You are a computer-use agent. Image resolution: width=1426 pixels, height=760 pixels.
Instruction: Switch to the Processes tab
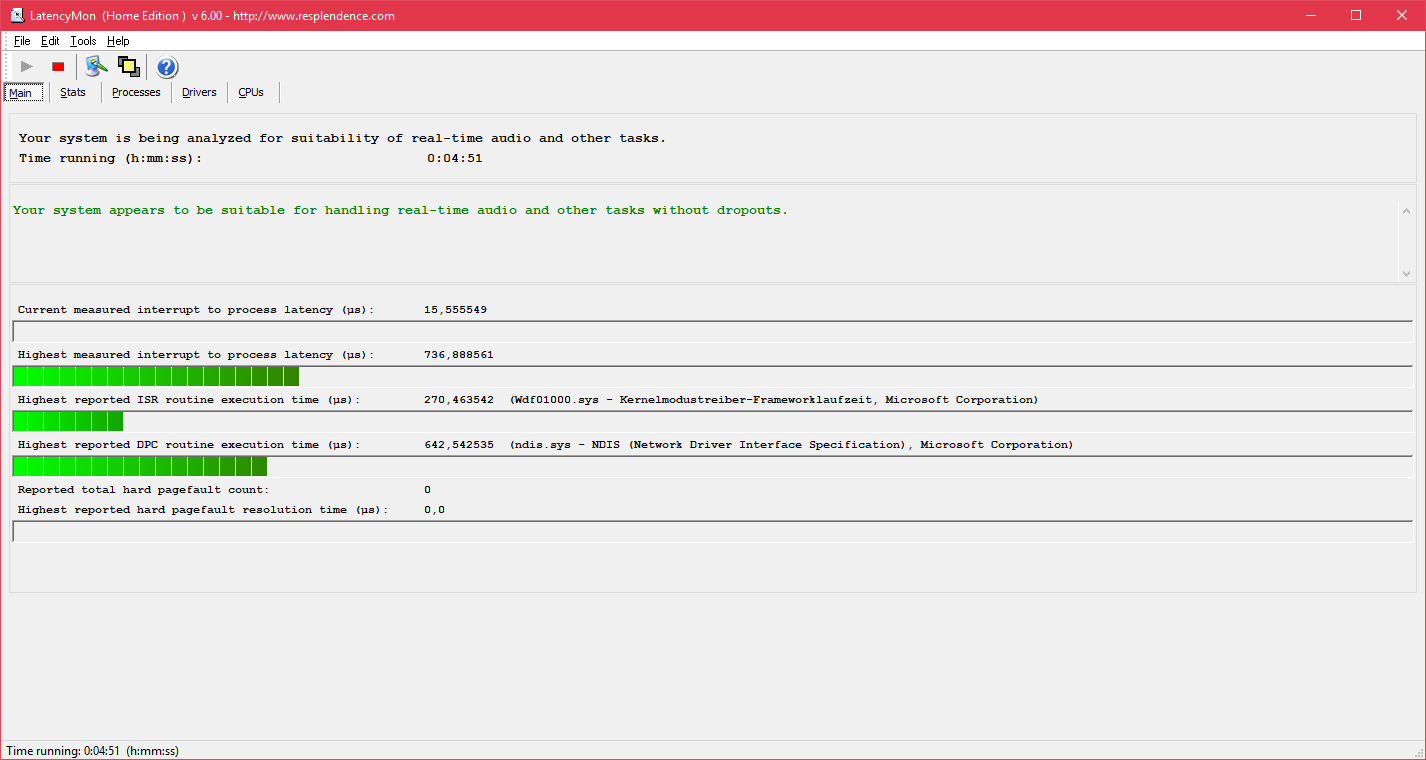[136, 92]
